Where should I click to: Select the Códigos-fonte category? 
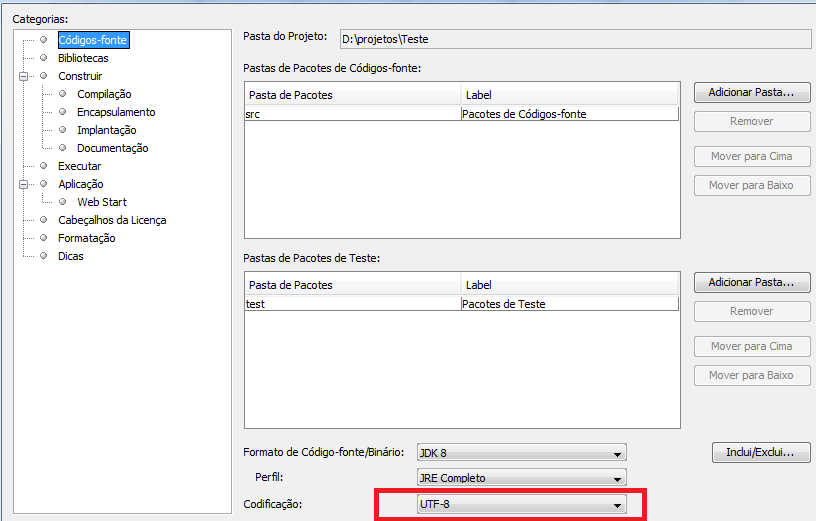(x=93, y=40)
